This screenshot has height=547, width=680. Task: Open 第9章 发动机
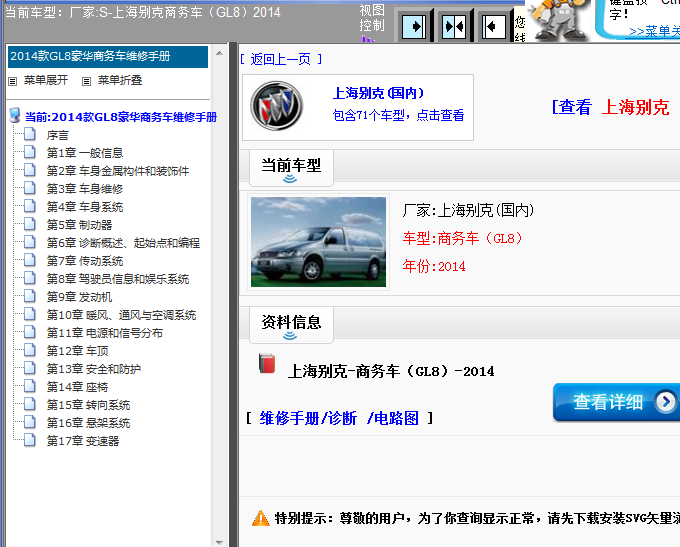(79, 297)
